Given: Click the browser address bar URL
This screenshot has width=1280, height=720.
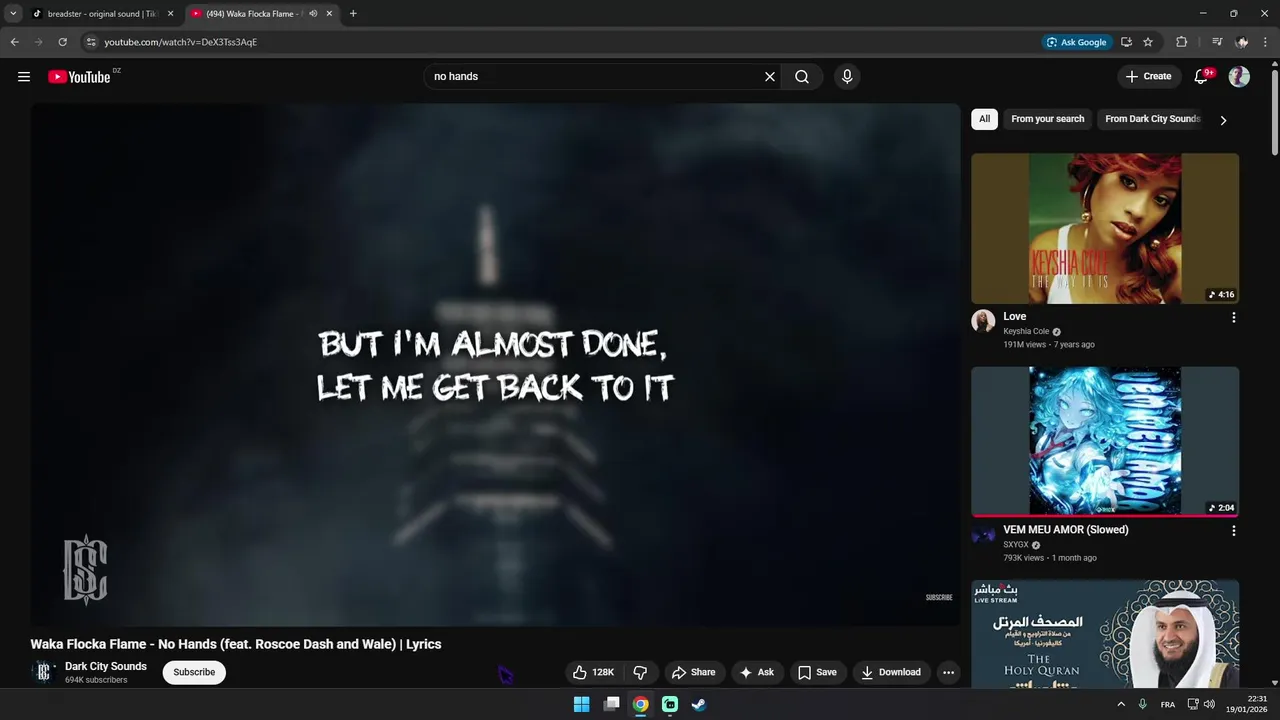Looking at the screenshot, I should click(181, 42).
